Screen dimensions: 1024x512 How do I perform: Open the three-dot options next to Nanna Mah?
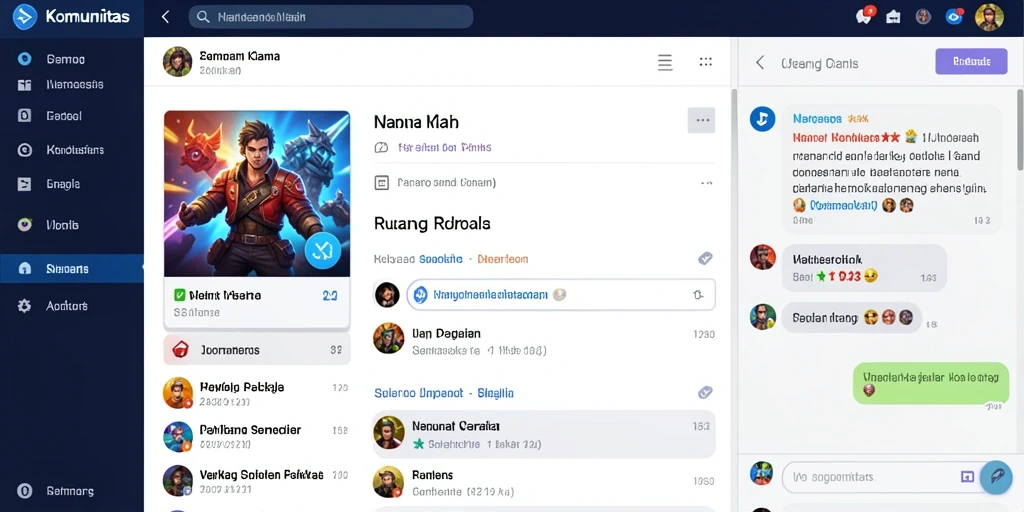(x=701, y=121)
